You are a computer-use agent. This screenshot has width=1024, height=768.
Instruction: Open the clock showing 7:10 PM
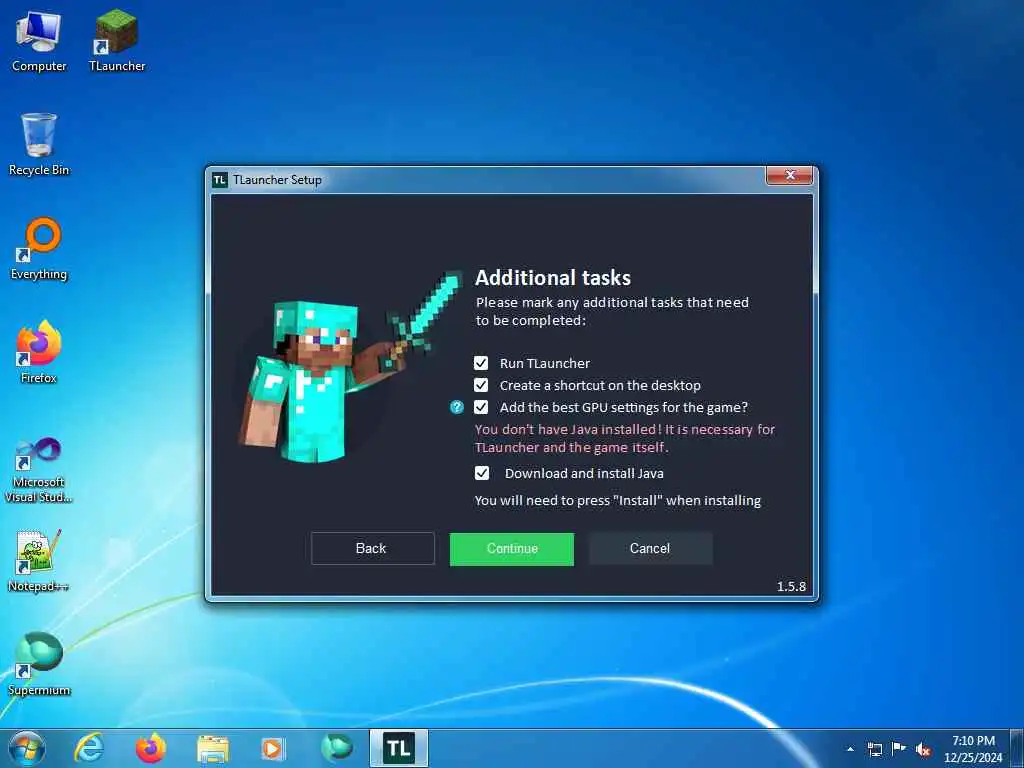[x=973, y=748]
